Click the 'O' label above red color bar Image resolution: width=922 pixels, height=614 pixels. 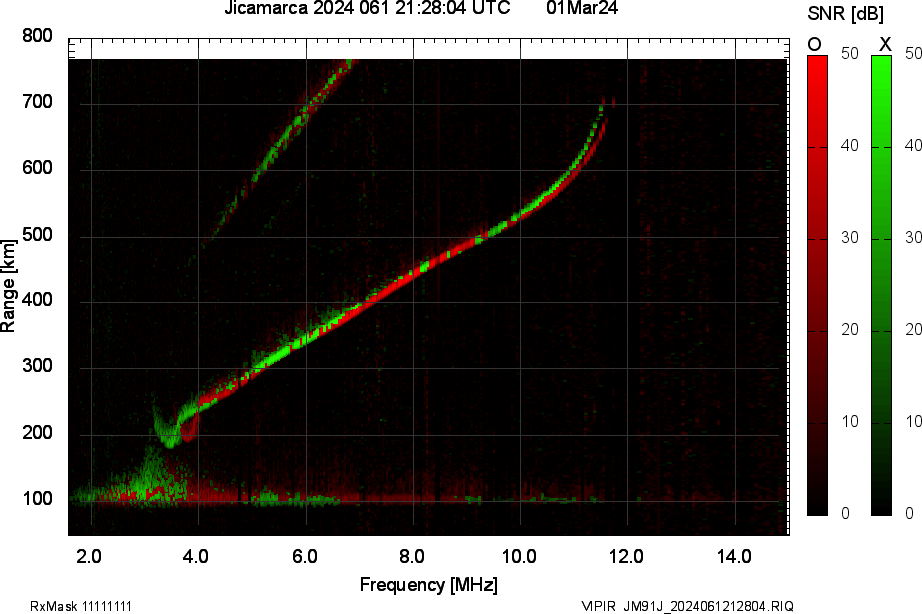tap(815, 44)
